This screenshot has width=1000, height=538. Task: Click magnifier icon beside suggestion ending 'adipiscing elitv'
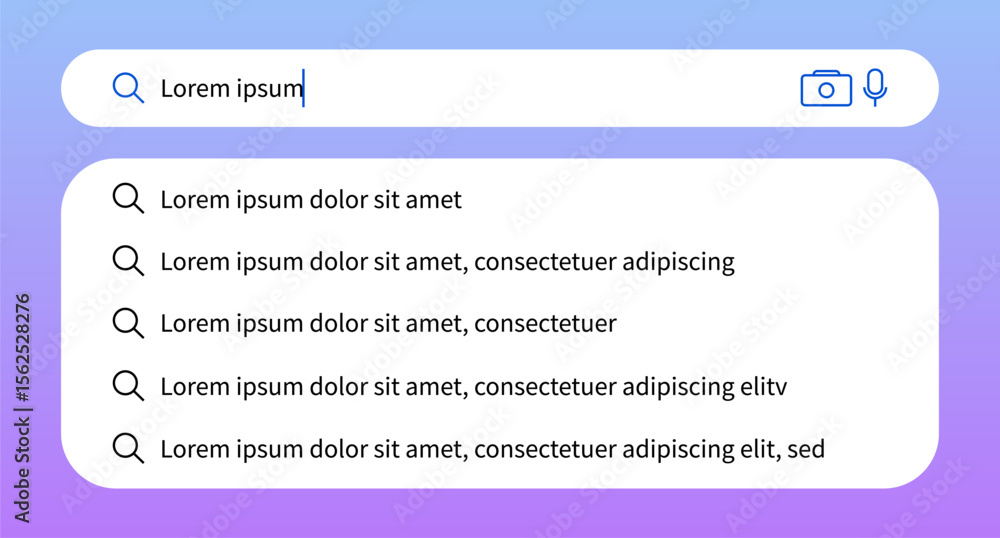point(128,385)
